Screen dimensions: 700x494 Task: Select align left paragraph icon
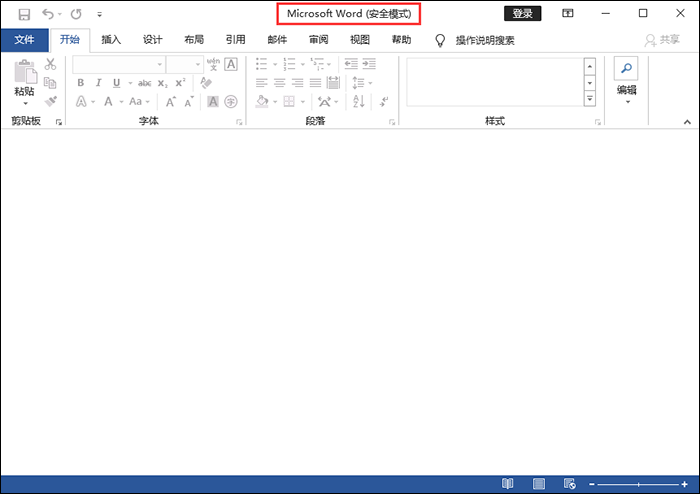coord(262,83)
